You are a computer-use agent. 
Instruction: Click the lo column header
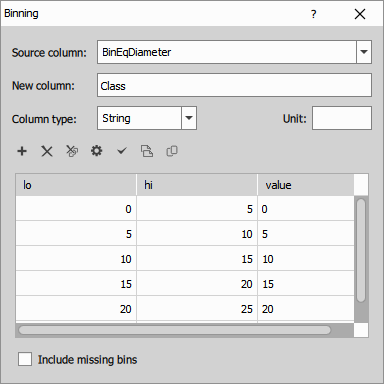[x=76, y=185]
